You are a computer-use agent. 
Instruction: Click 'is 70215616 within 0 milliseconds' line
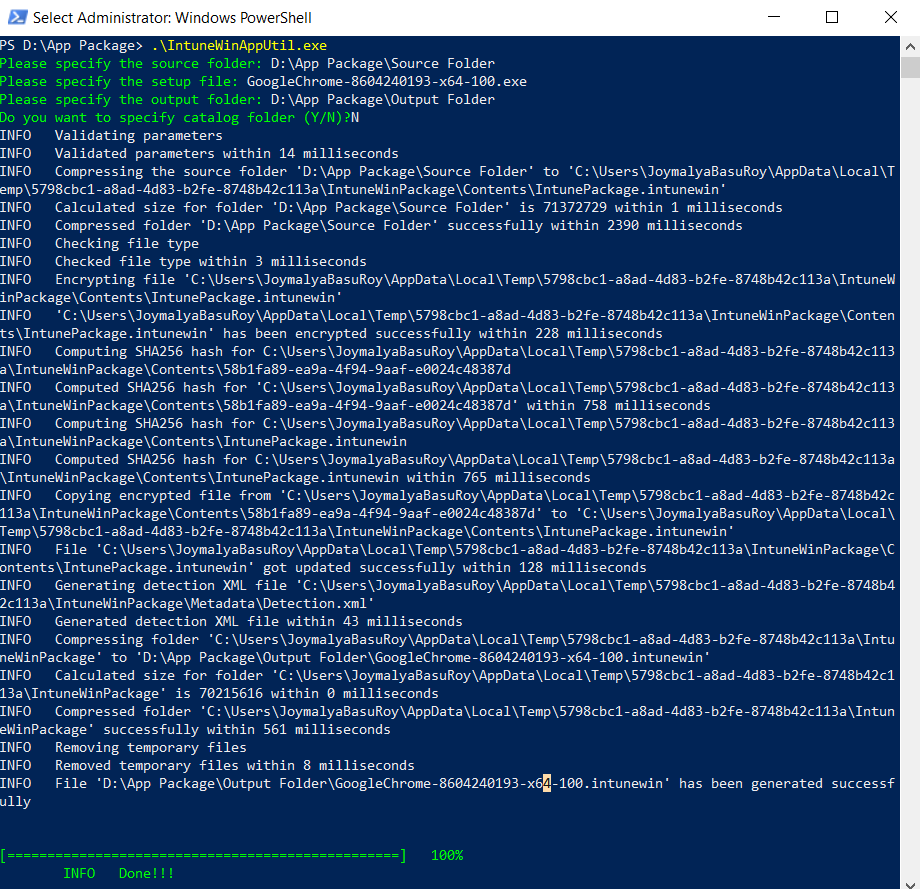[219, 694]
